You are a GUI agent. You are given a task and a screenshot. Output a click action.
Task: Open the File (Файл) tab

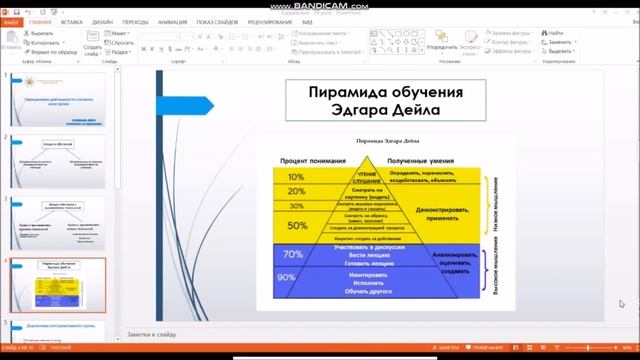click(x=11, y=22)
